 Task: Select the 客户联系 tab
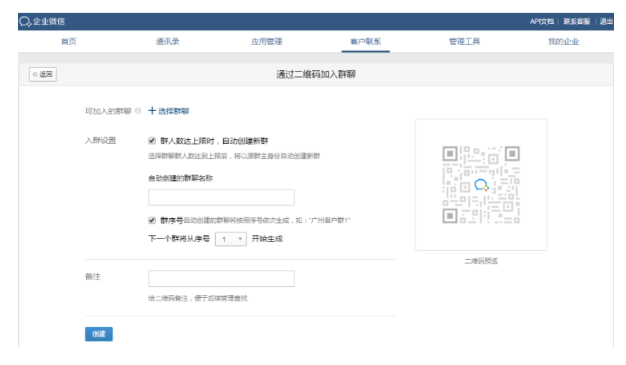366,42
